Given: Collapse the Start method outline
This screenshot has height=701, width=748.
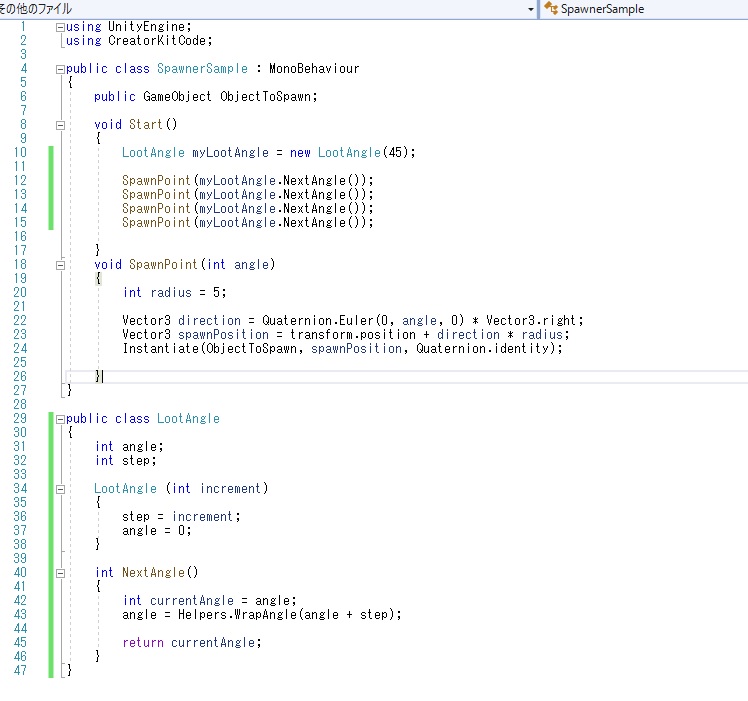Looking at the screenshot, I should pyautogui.click(x=60, y=126).
